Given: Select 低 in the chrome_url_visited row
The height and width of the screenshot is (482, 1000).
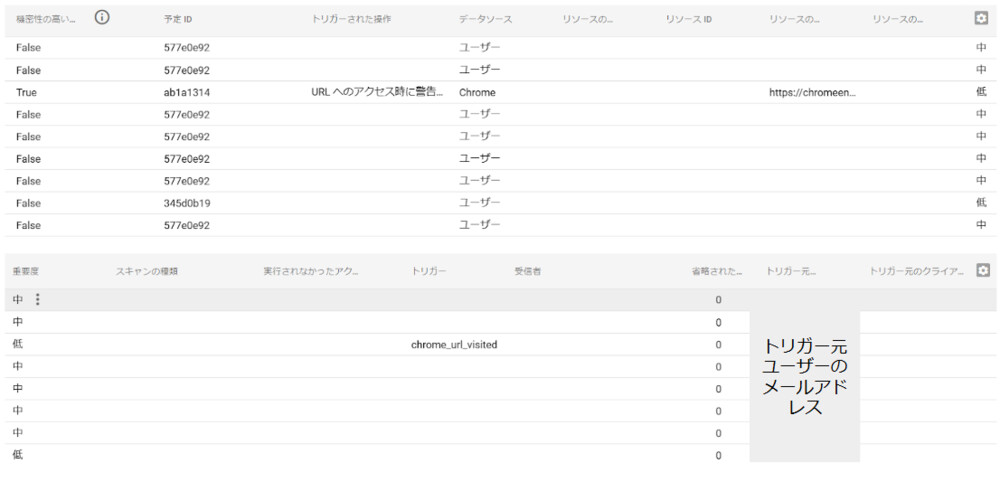Looking at the screenshot, I should [18, 344].
